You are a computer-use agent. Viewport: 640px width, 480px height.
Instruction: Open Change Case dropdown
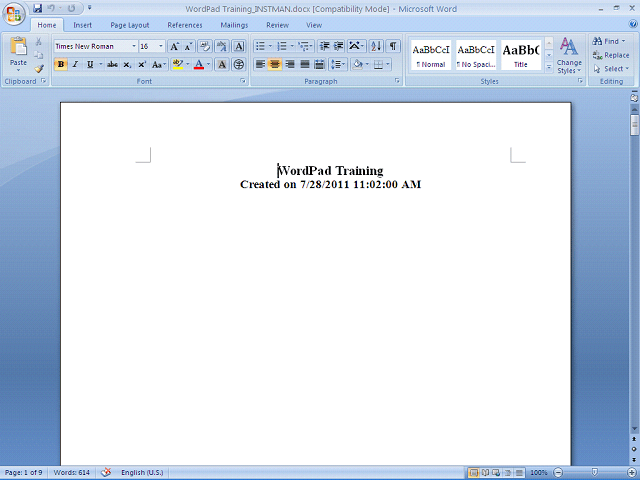[x=158, y=64]
